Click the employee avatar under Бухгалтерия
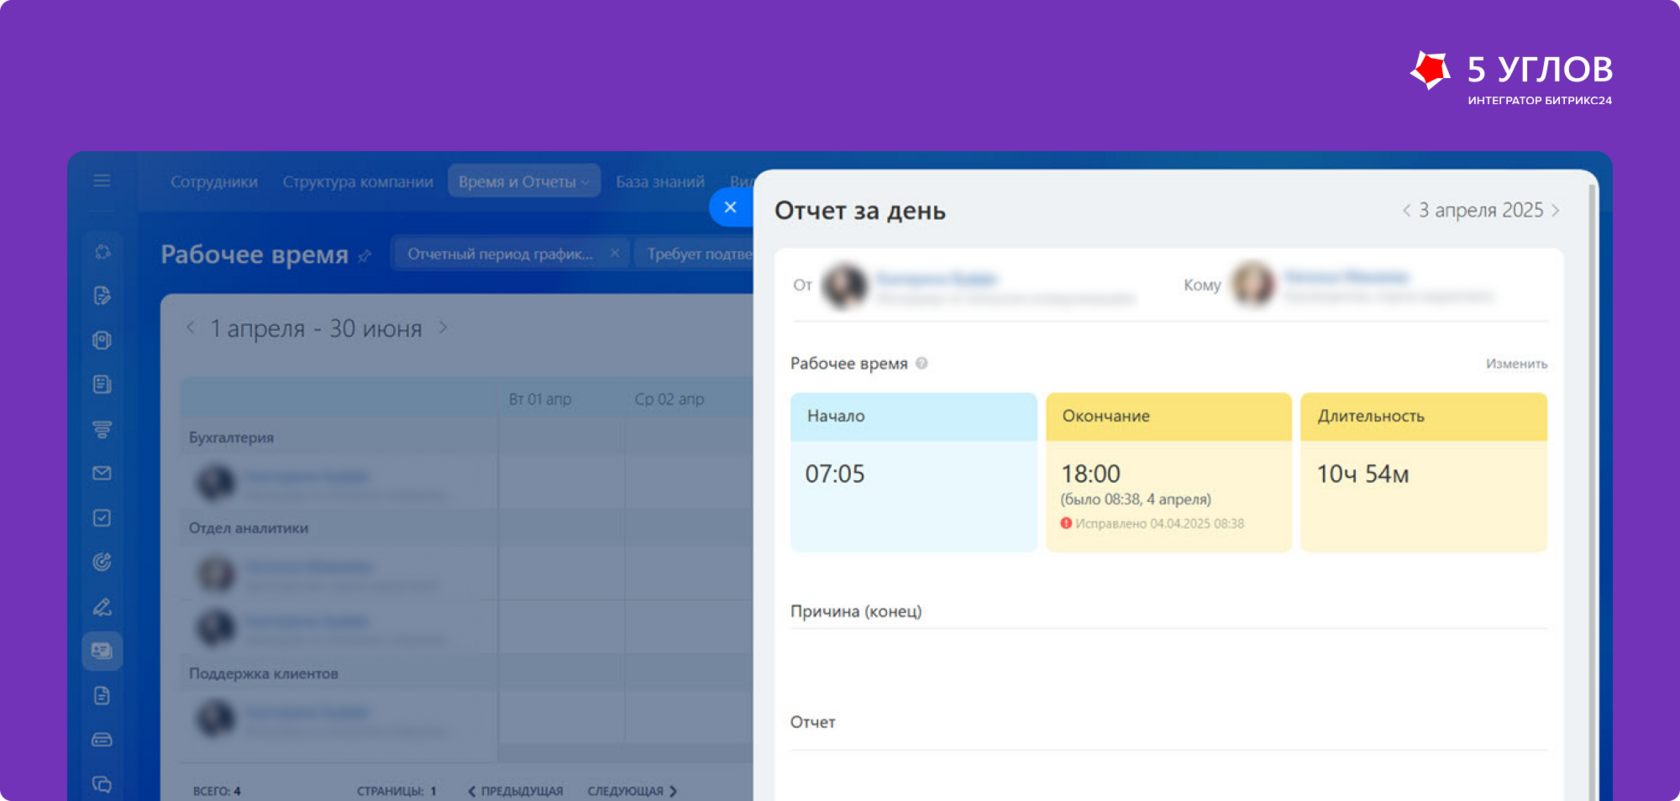This screenshot has height=801, width=1680. pyautogui.click(x=215, y=483)
